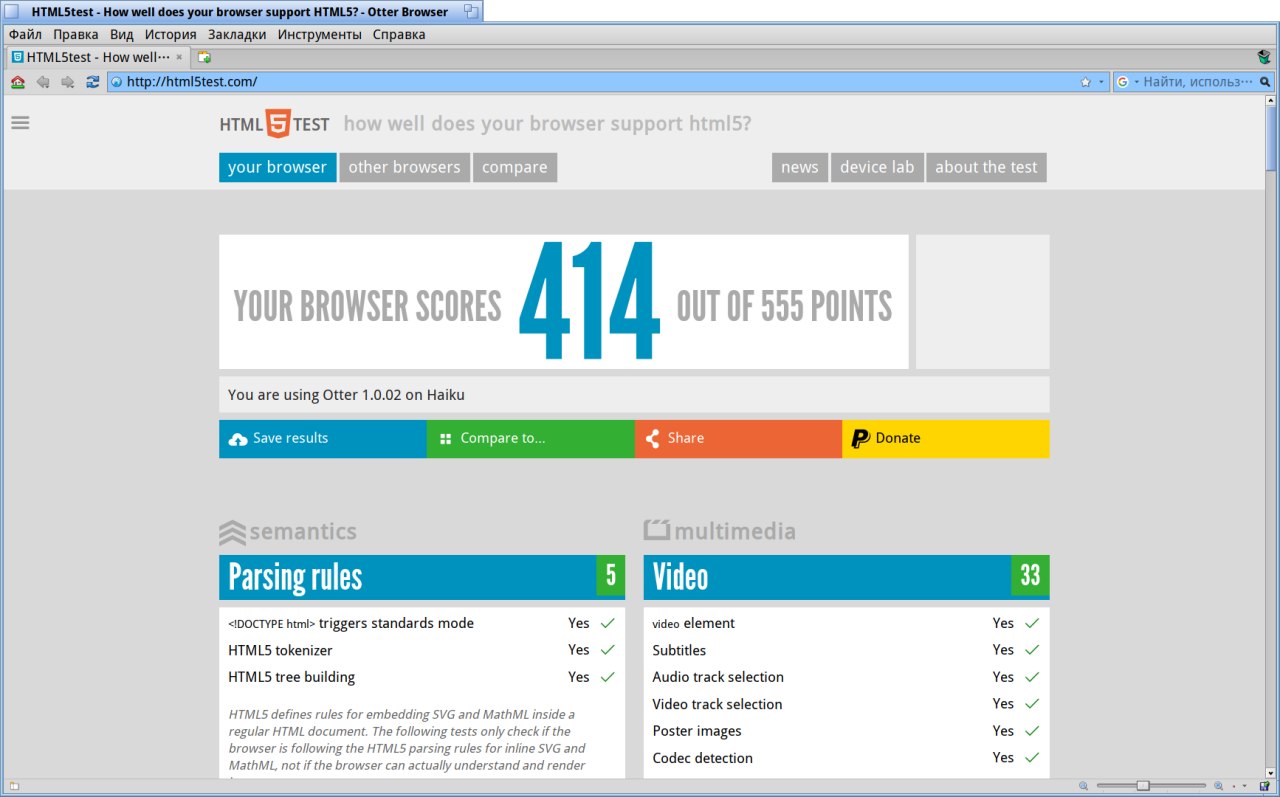
Task: Switch to the 'your browser' page tab
Action: coord(277,167)
